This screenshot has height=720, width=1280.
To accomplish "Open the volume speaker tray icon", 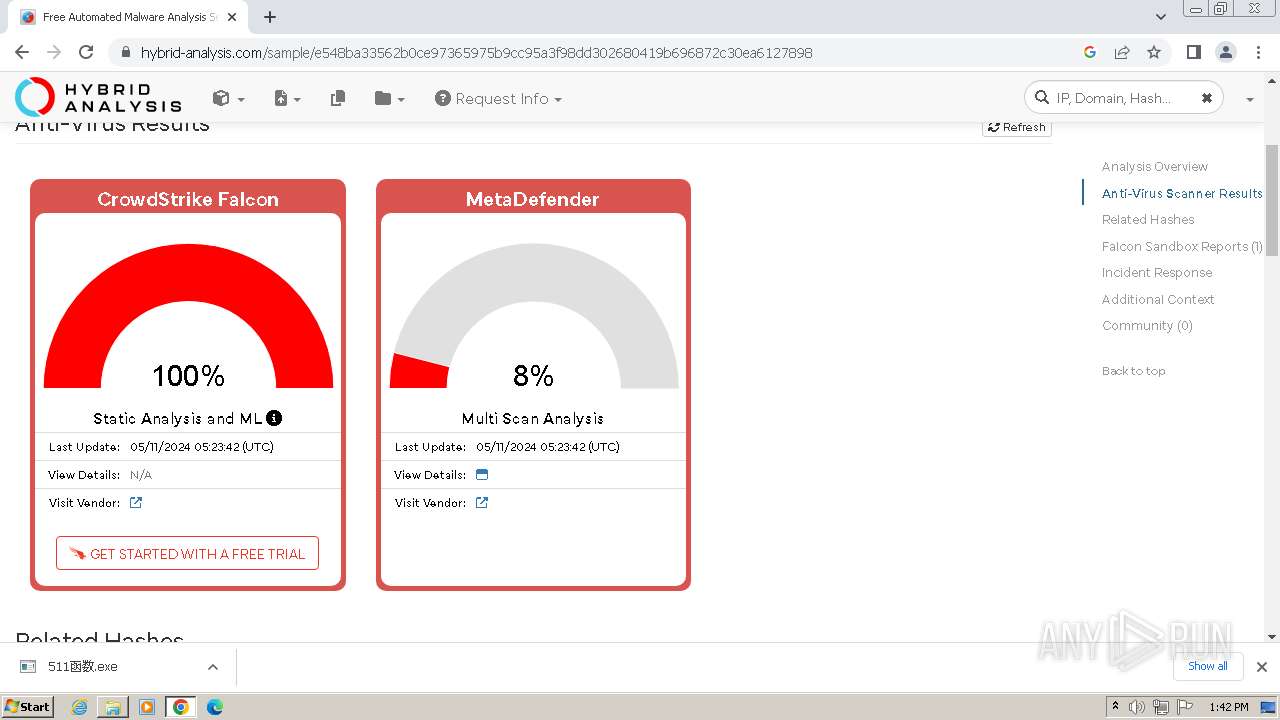I will tap(1137, 707).
